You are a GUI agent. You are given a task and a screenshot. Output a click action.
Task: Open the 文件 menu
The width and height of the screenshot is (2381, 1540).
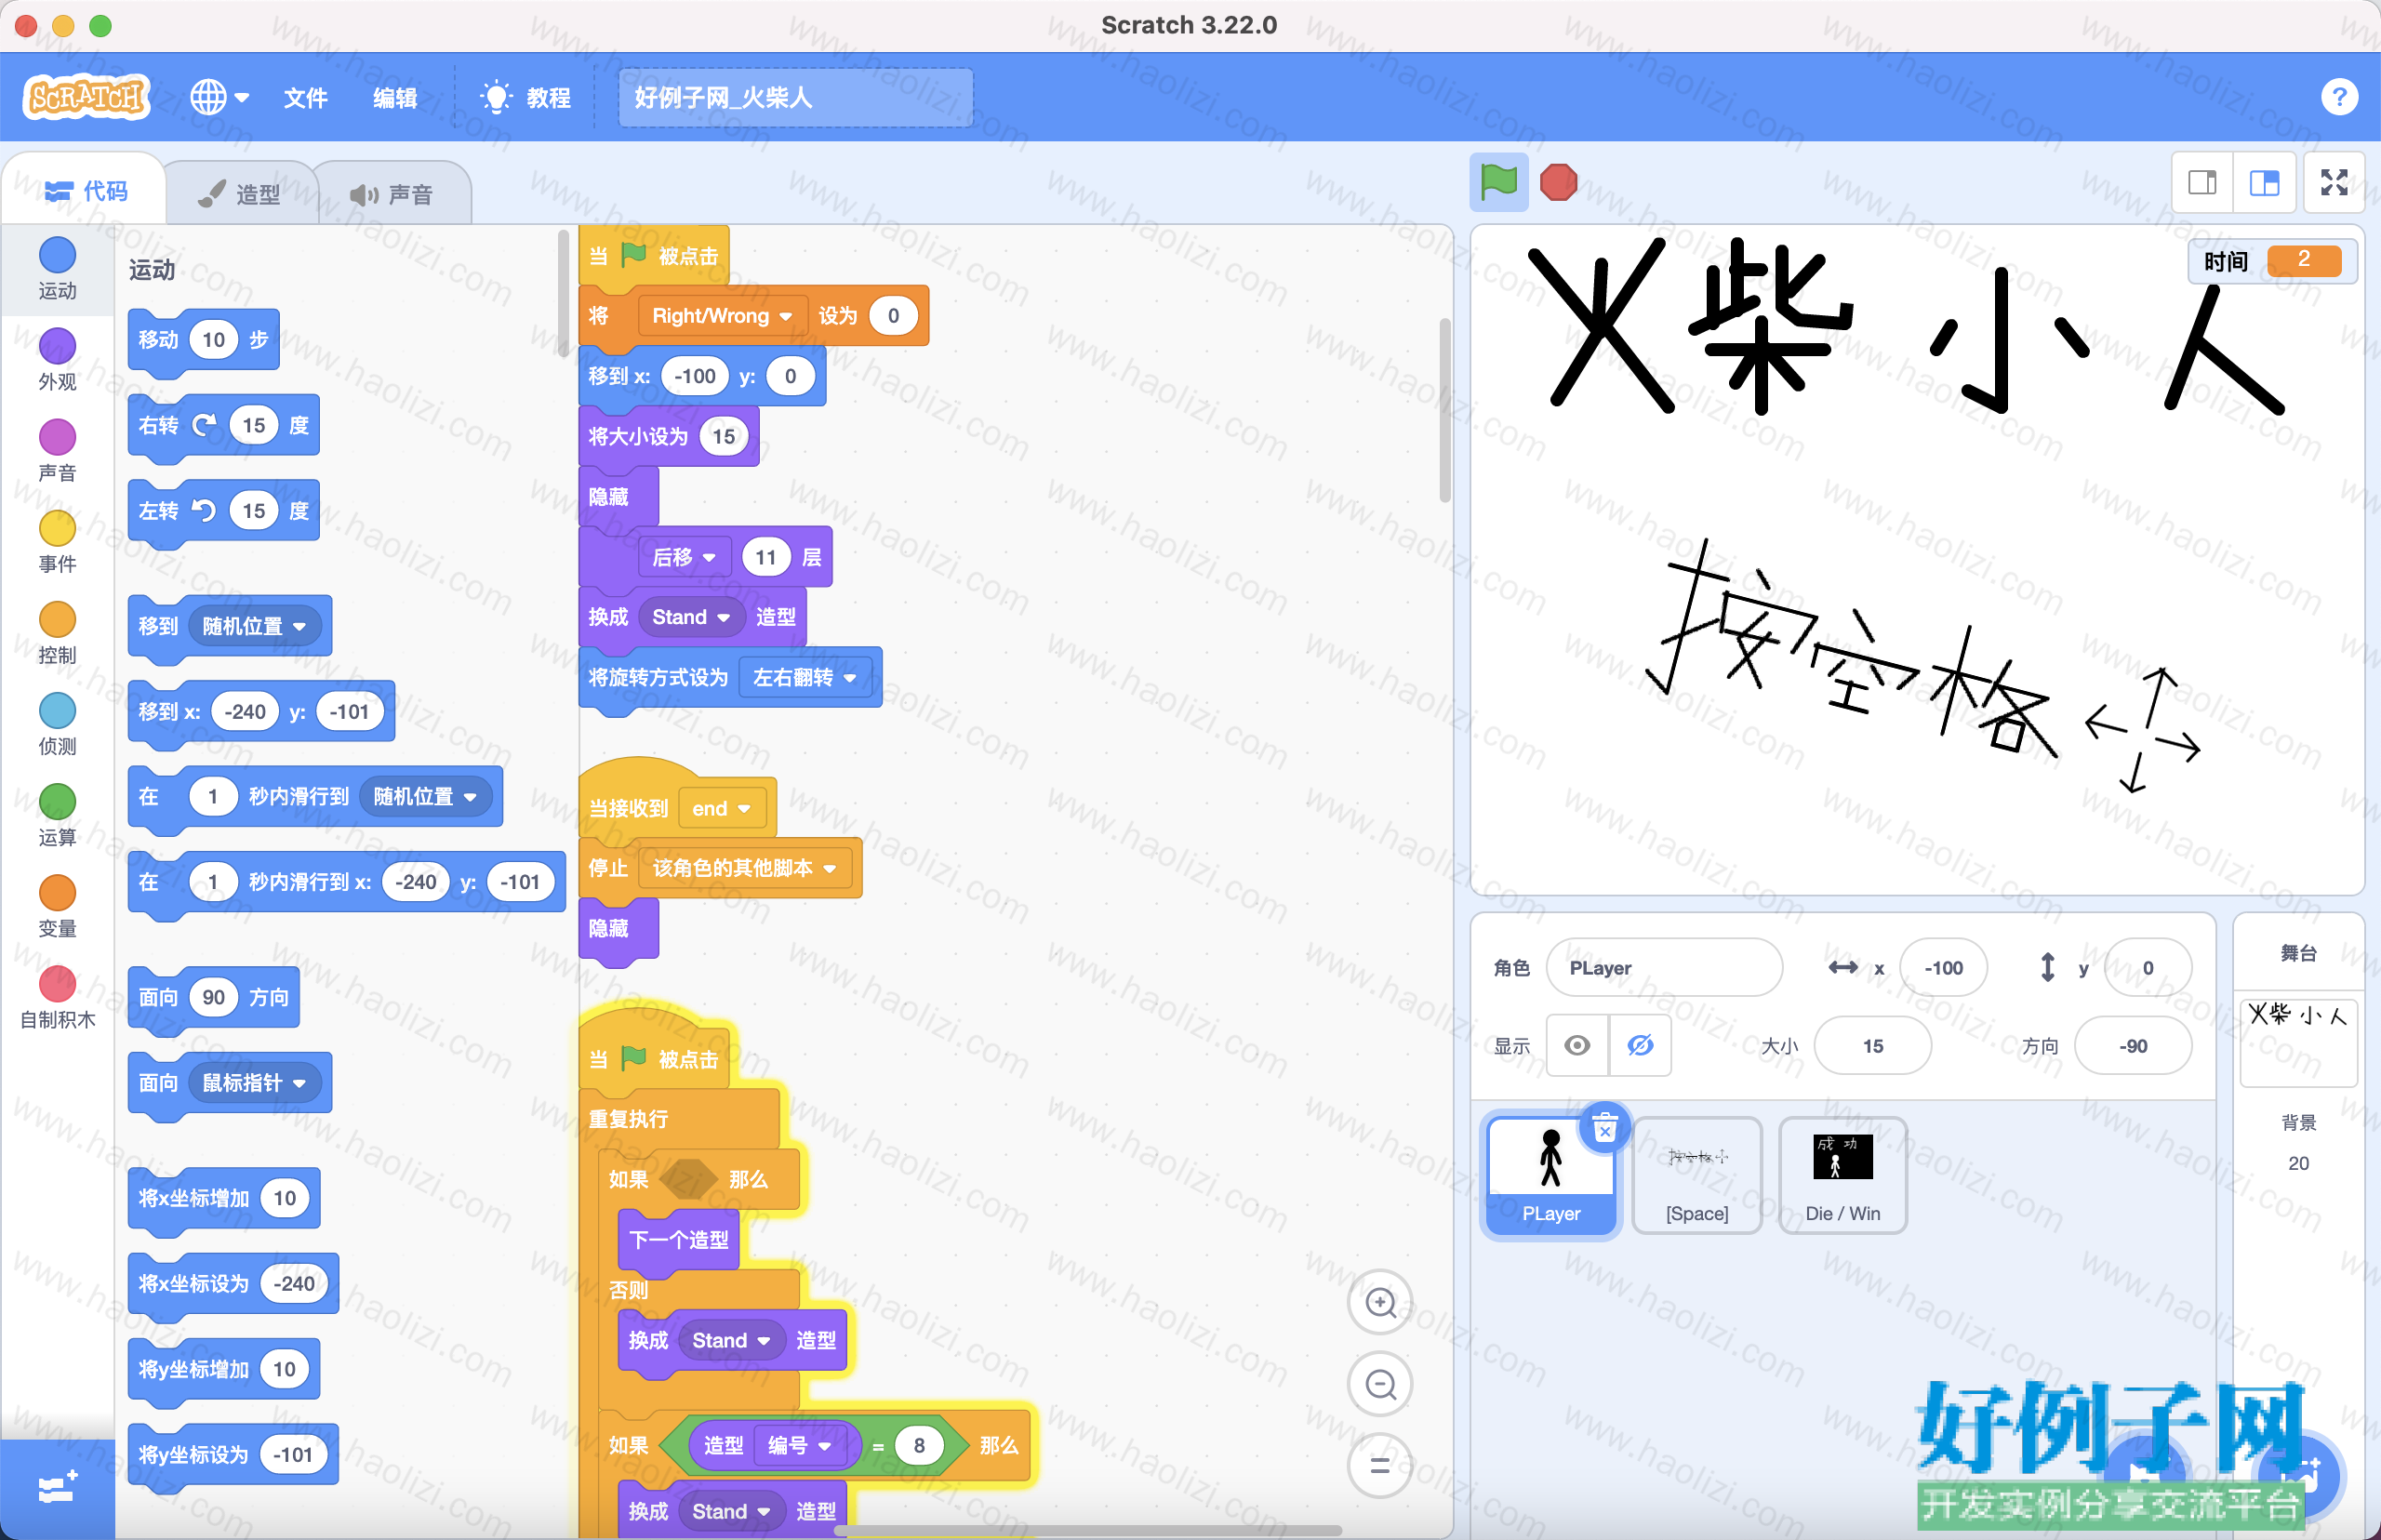tap(305, 97)
